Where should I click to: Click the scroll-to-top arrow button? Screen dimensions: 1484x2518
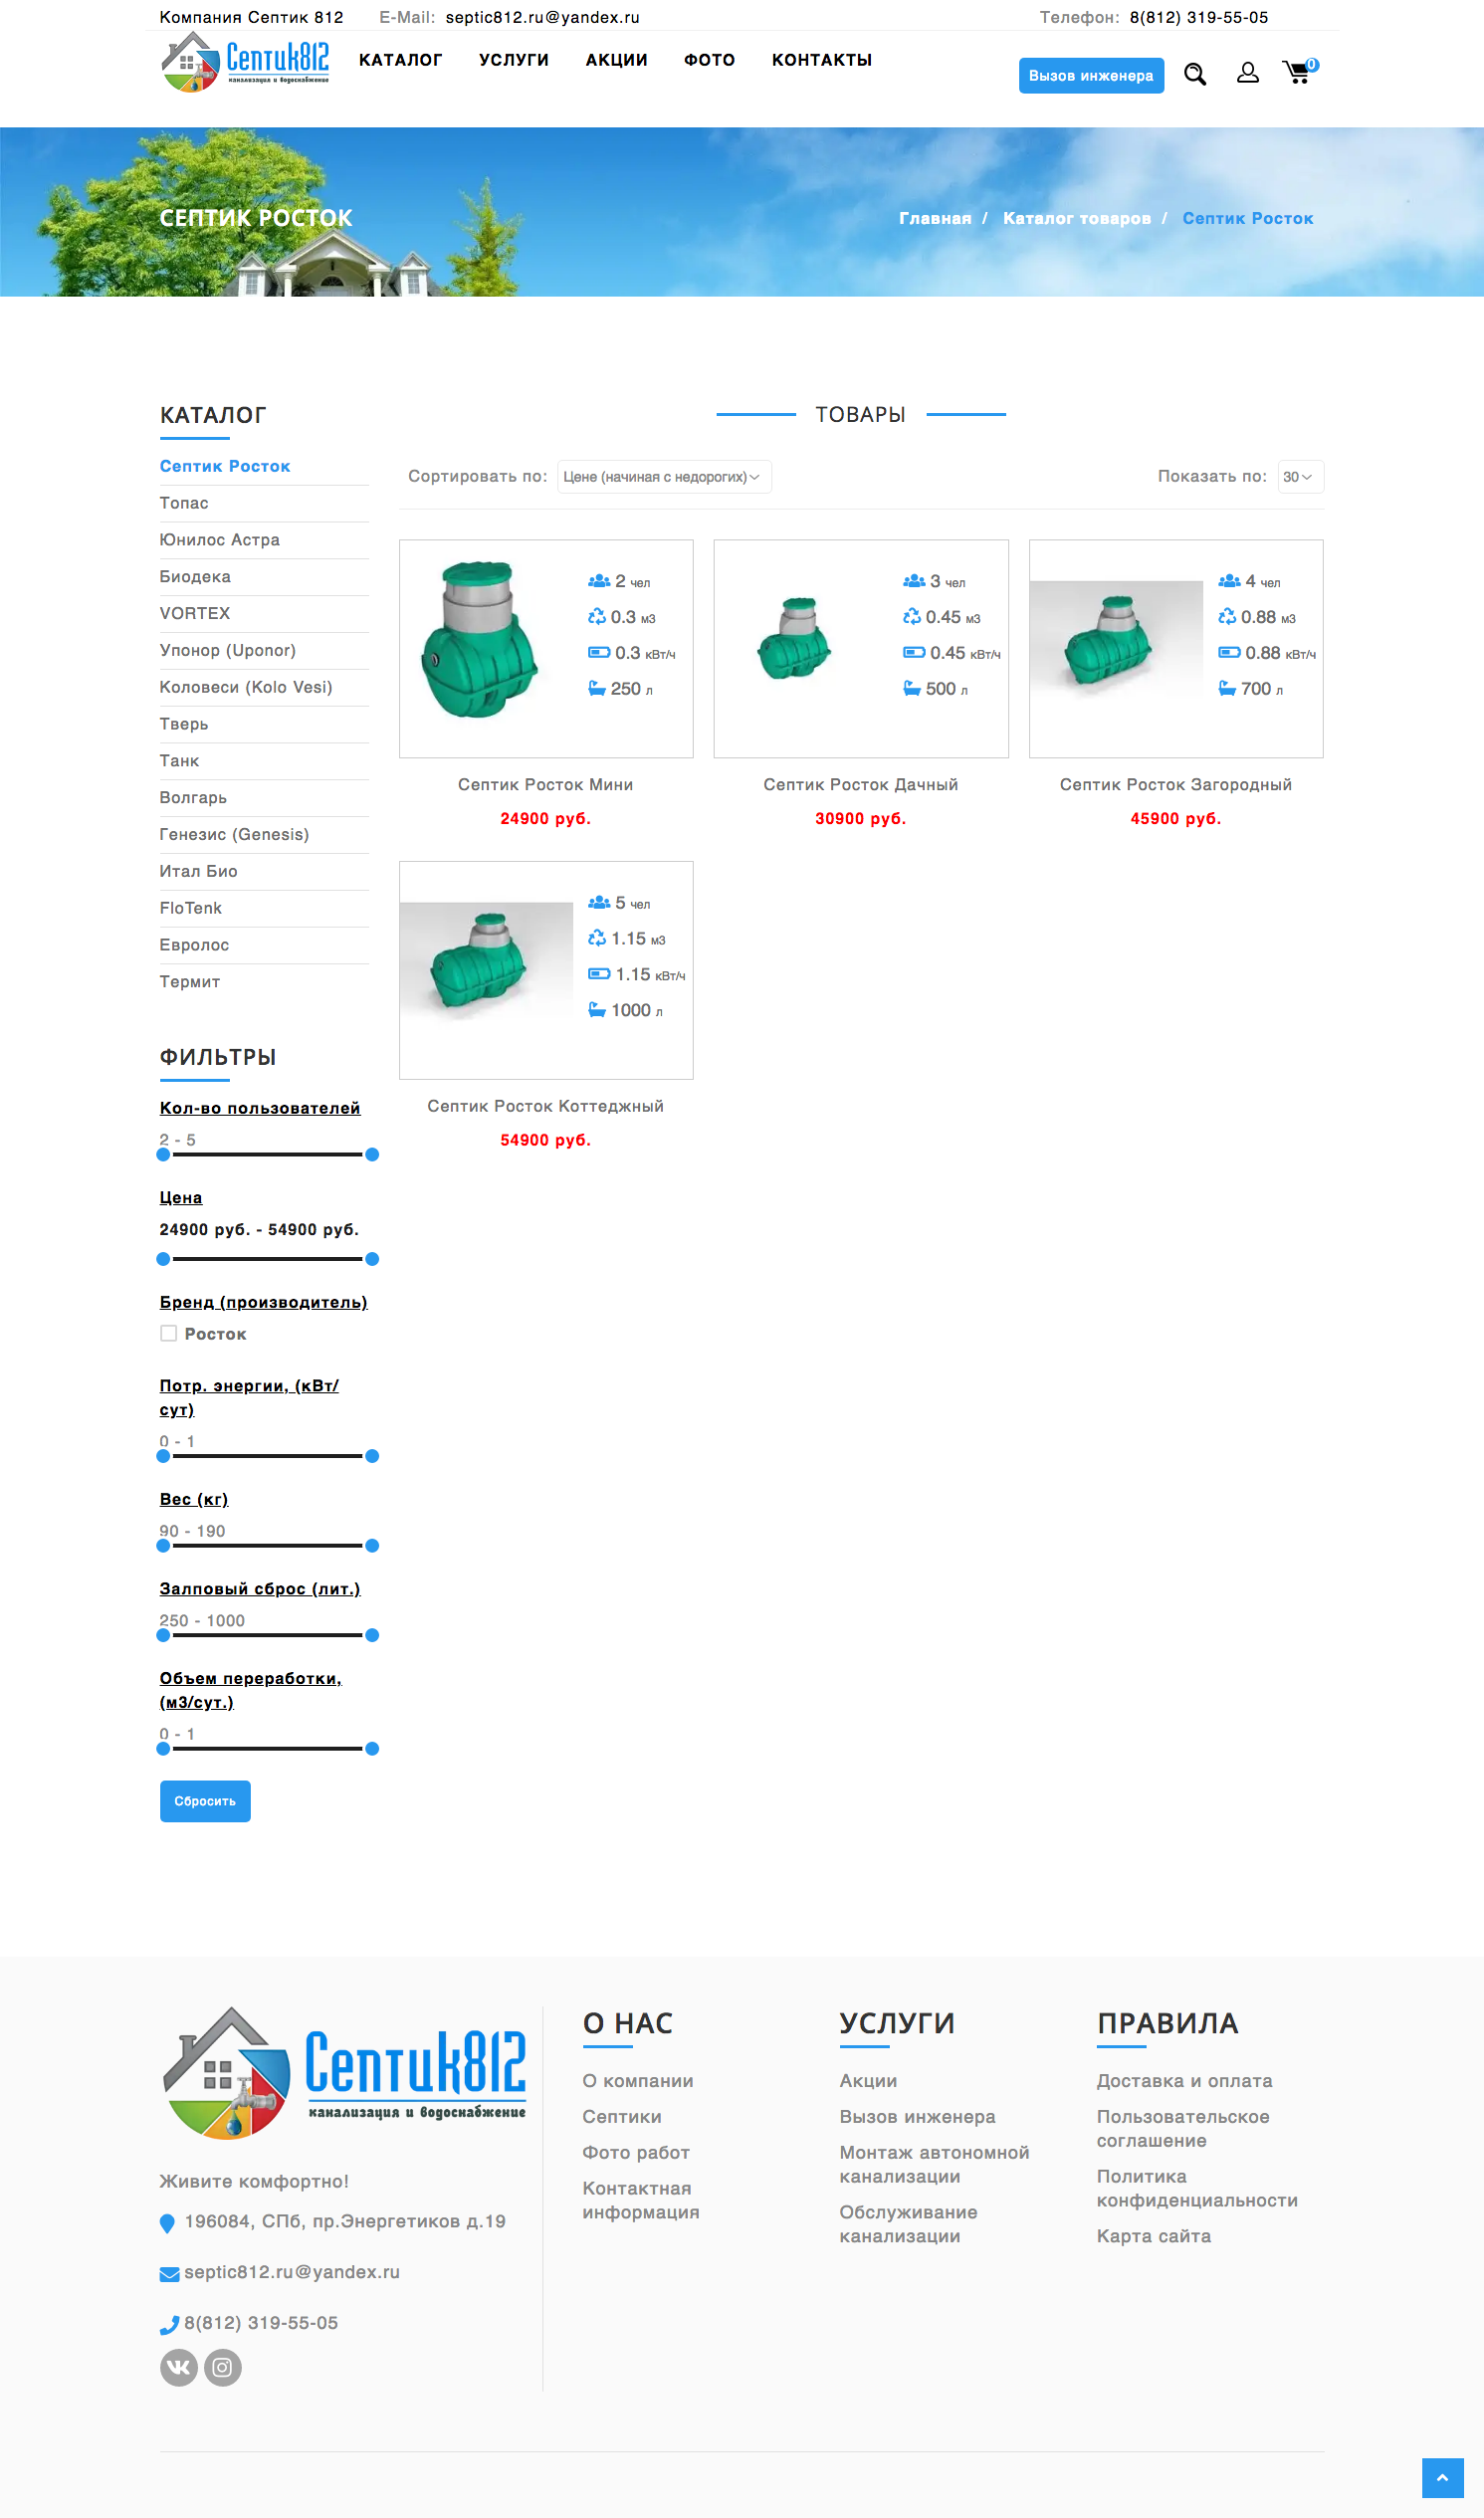click(x=1442, y=2477)
